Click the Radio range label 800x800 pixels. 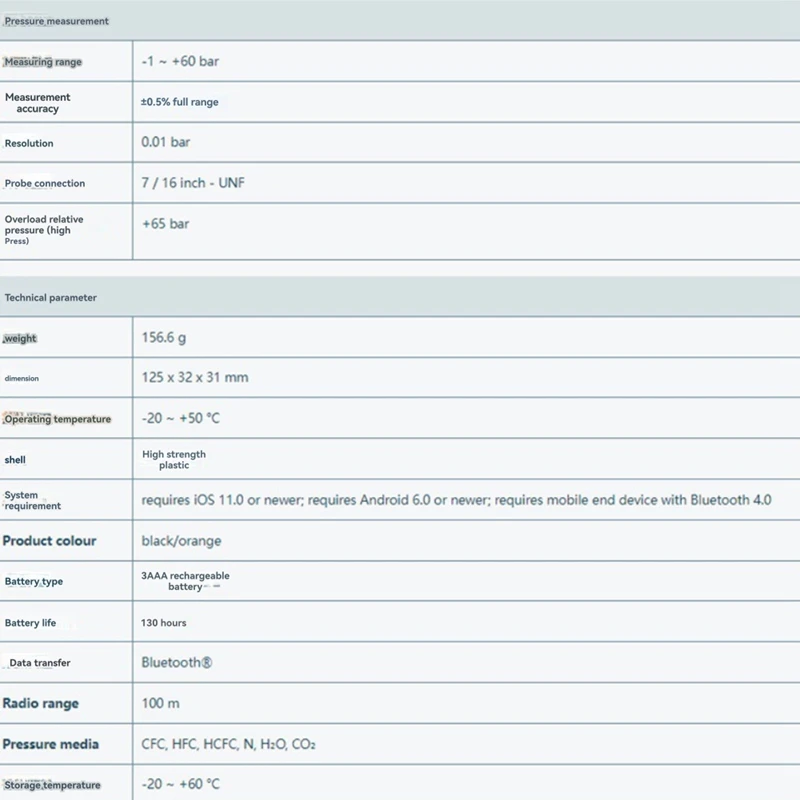click(x=41, y=704)
